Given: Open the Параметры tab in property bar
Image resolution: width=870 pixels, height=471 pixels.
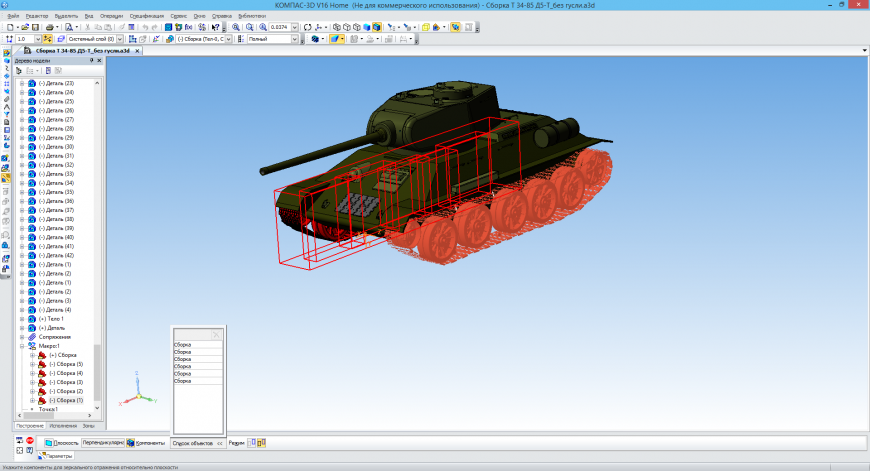Looking at the screenshot, I should pyautogui.click(x=55, y=456).
